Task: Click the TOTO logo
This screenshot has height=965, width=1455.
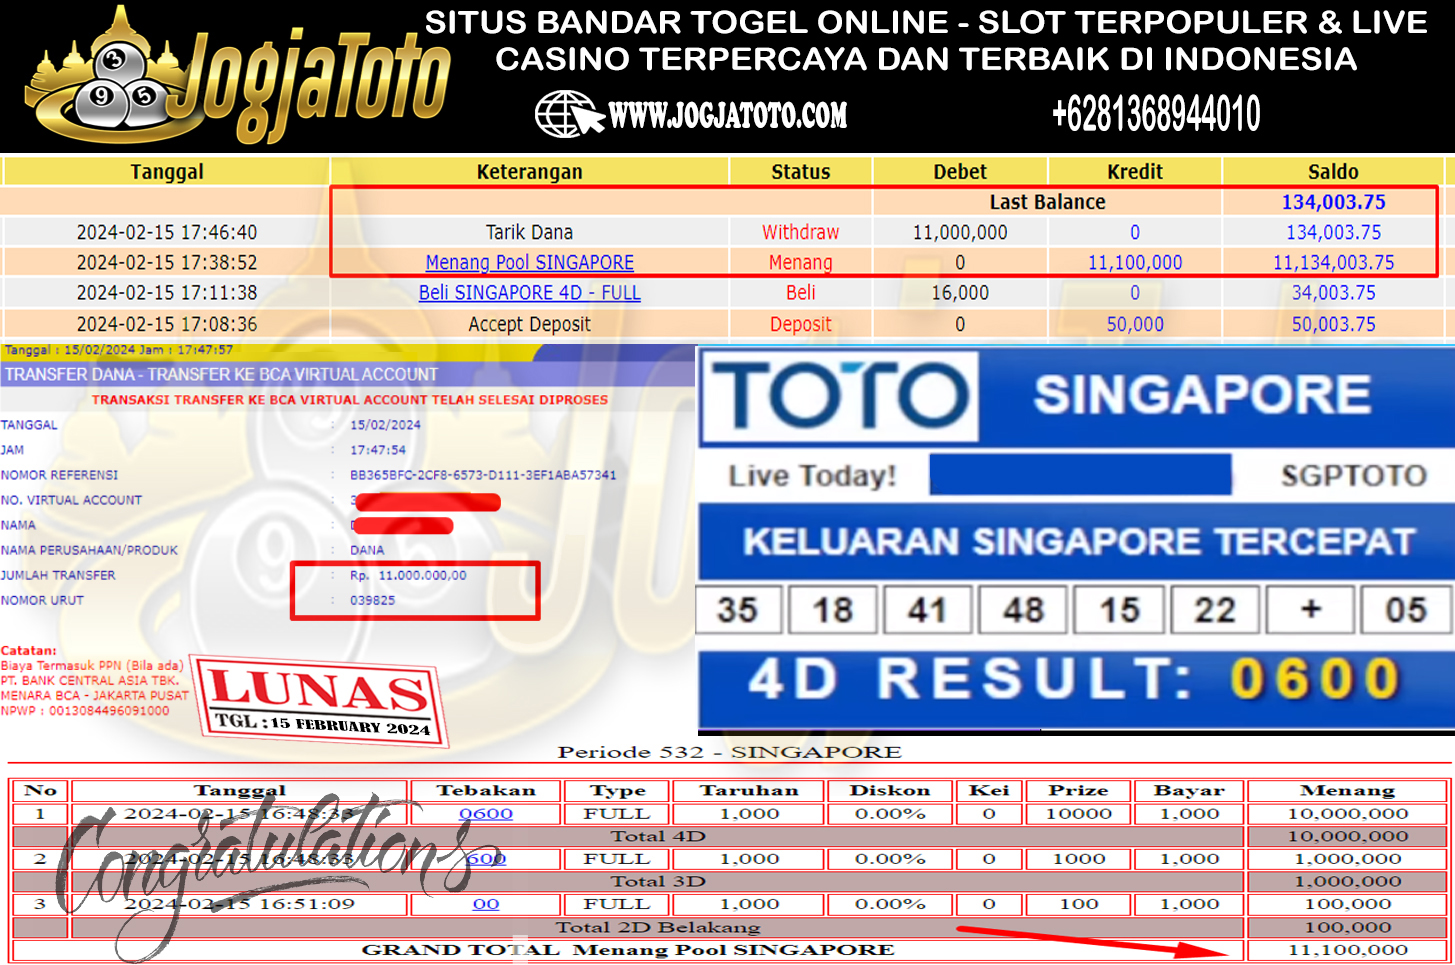Action: [x=840, y=396]
